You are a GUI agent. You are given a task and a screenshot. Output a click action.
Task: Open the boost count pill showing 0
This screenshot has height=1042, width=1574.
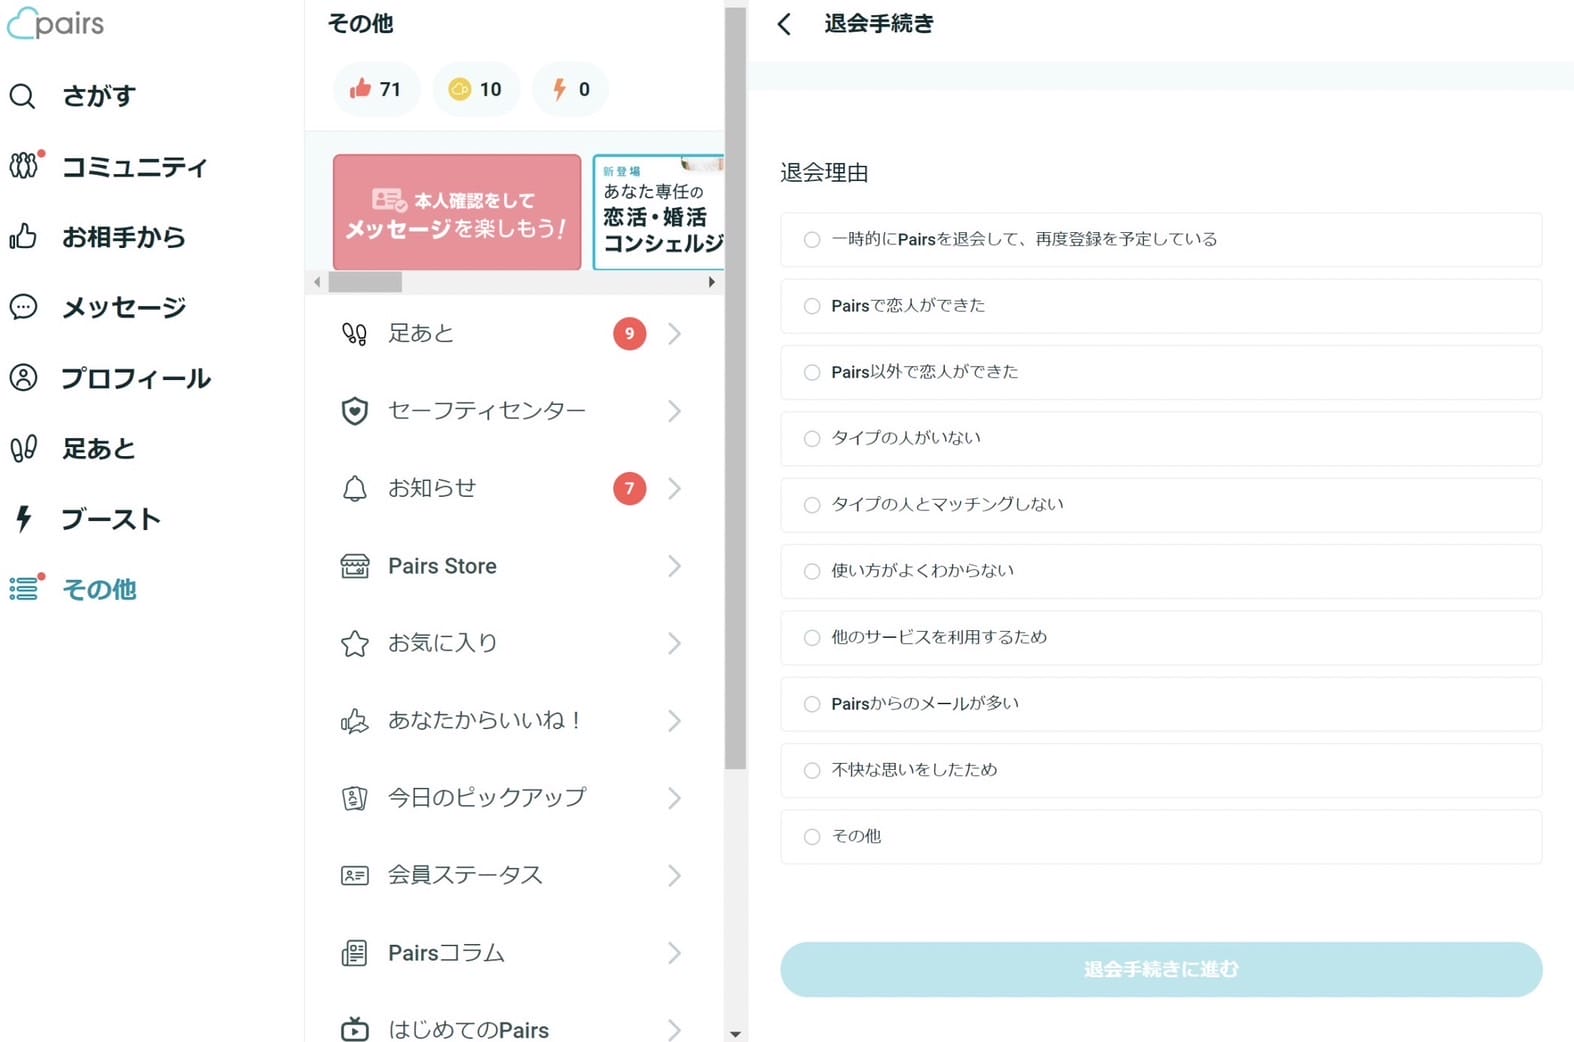coord(570,89)
